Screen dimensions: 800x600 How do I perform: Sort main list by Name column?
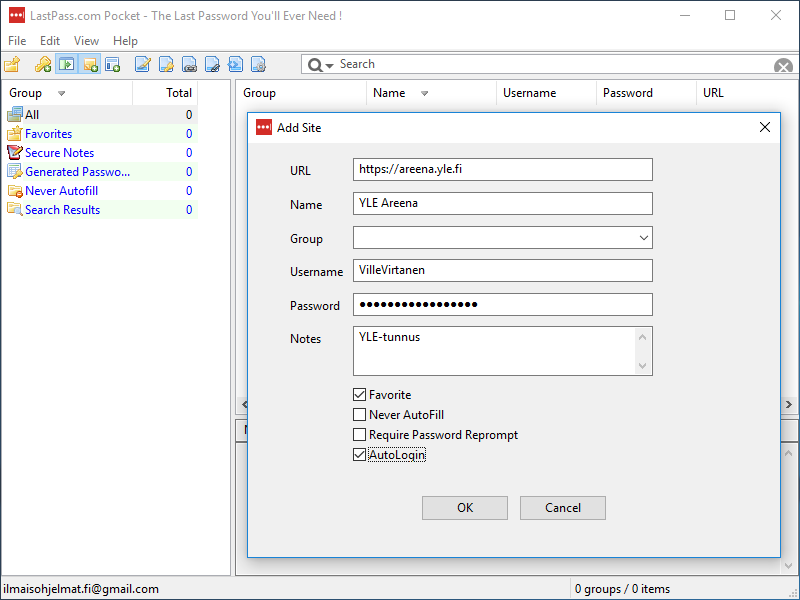click(x=431, y=93)
